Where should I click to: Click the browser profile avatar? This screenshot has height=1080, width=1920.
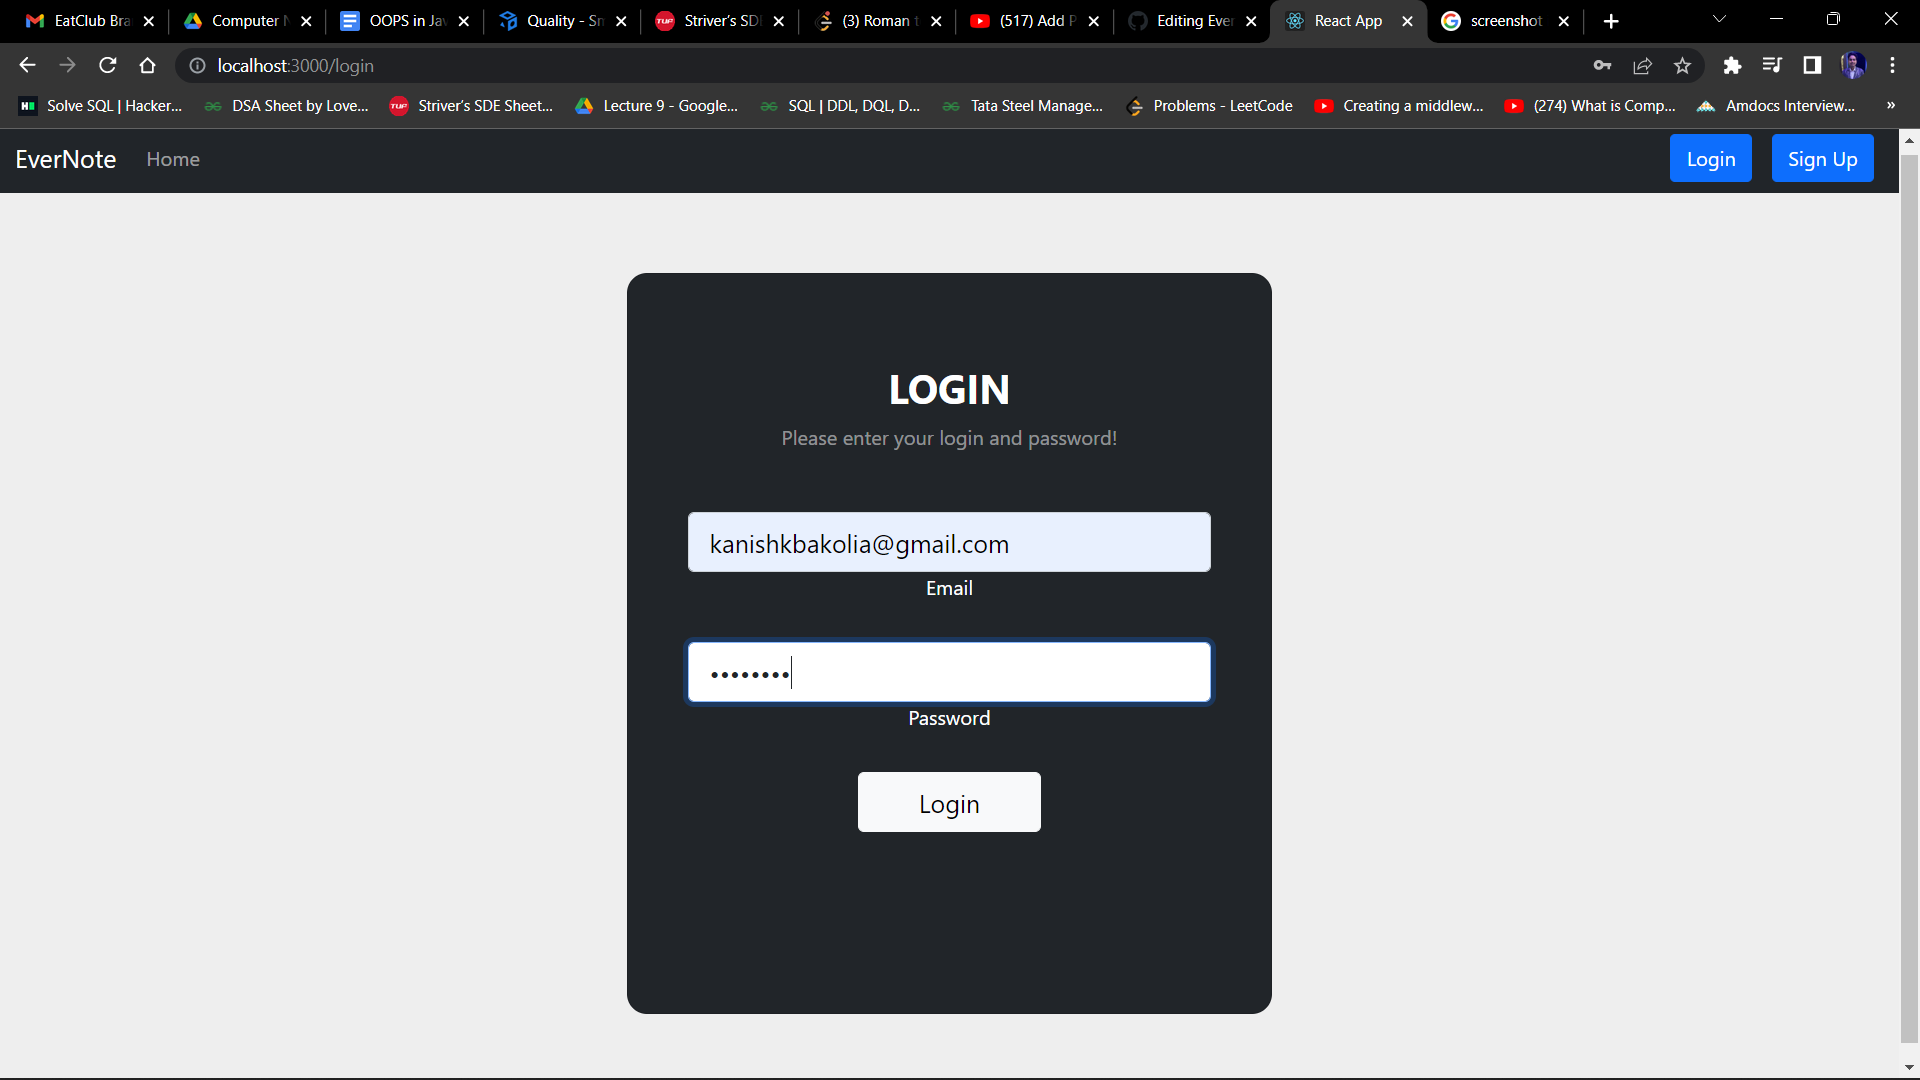(1854, 65)
